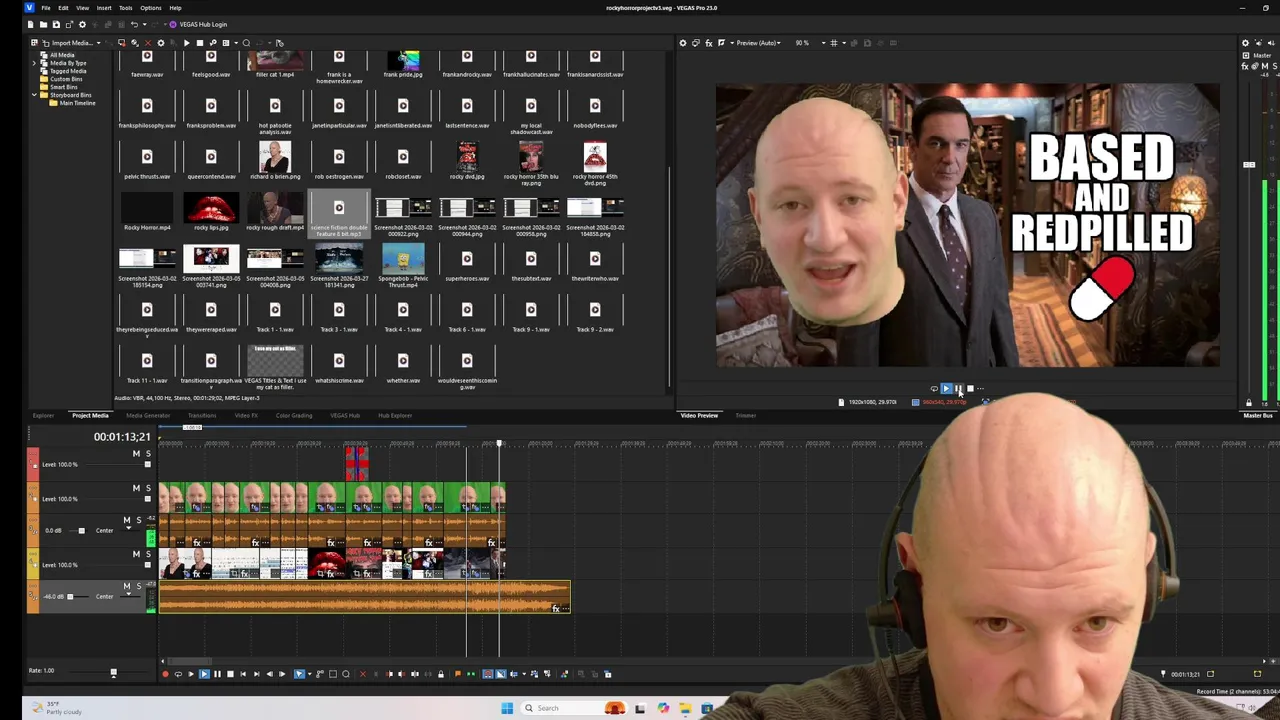Remove selected media with red X icon
The height and width of the screenshot is (720, 1280).
coord(148,43)
